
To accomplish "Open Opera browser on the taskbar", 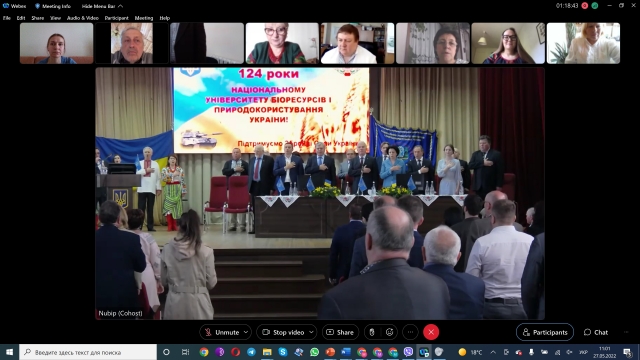I will pos(235,352).
